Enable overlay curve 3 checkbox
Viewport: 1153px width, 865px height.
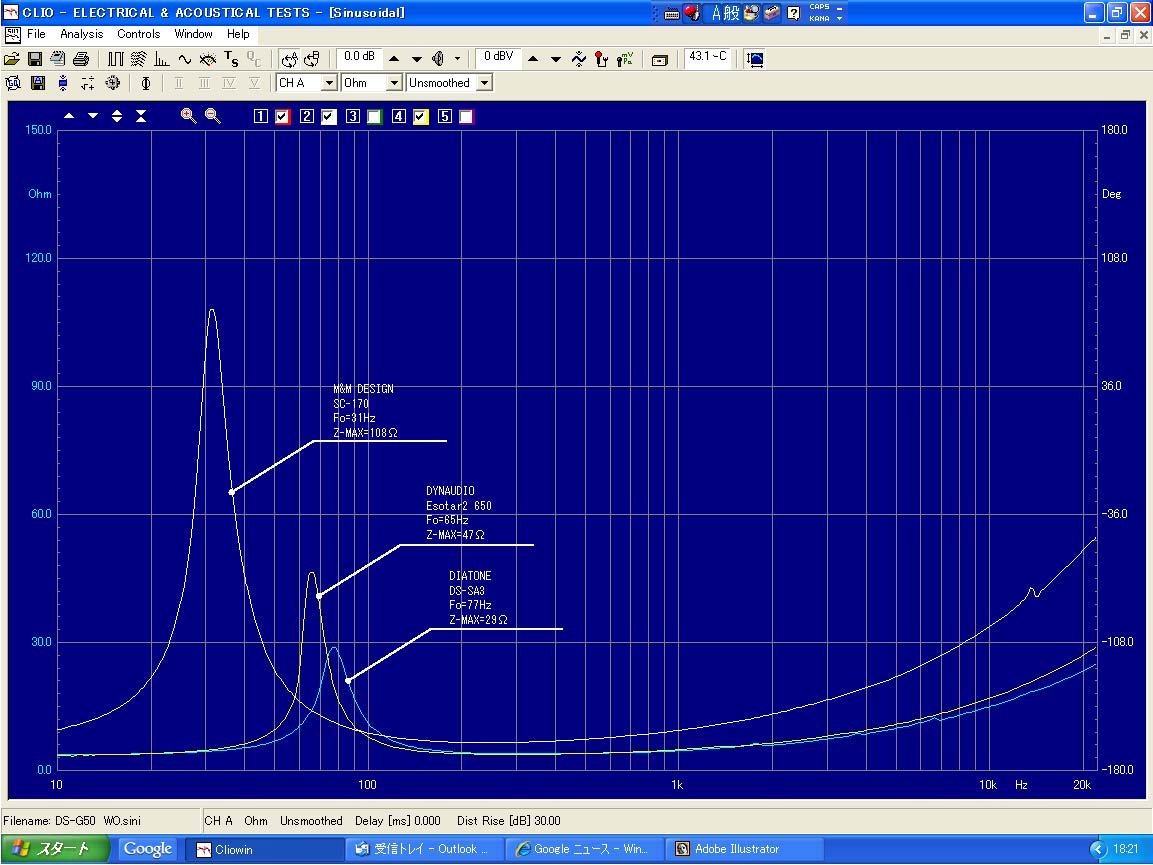374,117
